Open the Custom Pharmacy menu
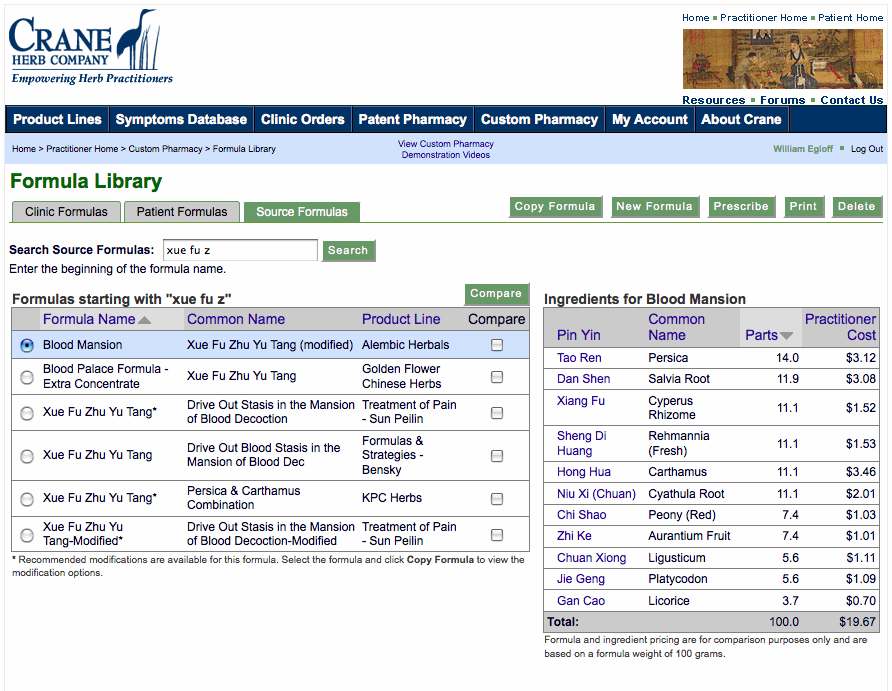 click(539, 119)
